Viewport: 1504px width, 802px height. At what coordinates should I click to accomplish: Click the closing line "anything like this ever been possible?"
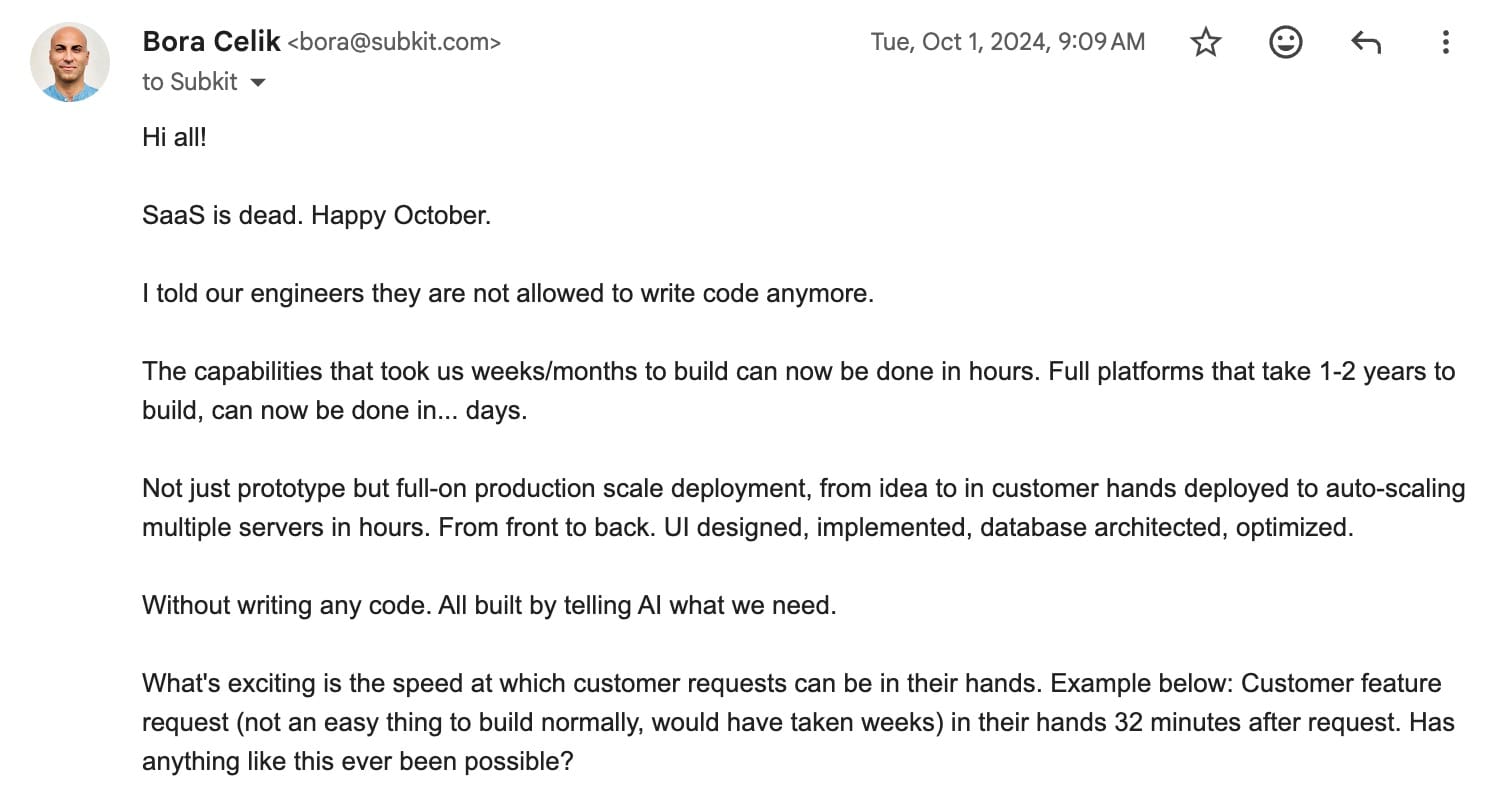click(x=357, y=762)
